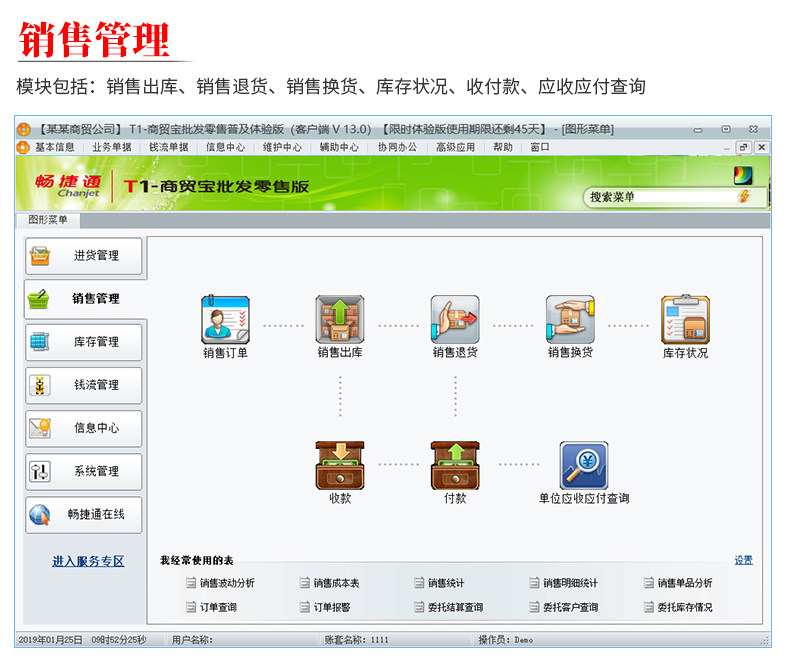
Task: Open 单位应收应付查询 magnifier icon
Action: pyautogui.click(x=584, y=465)
